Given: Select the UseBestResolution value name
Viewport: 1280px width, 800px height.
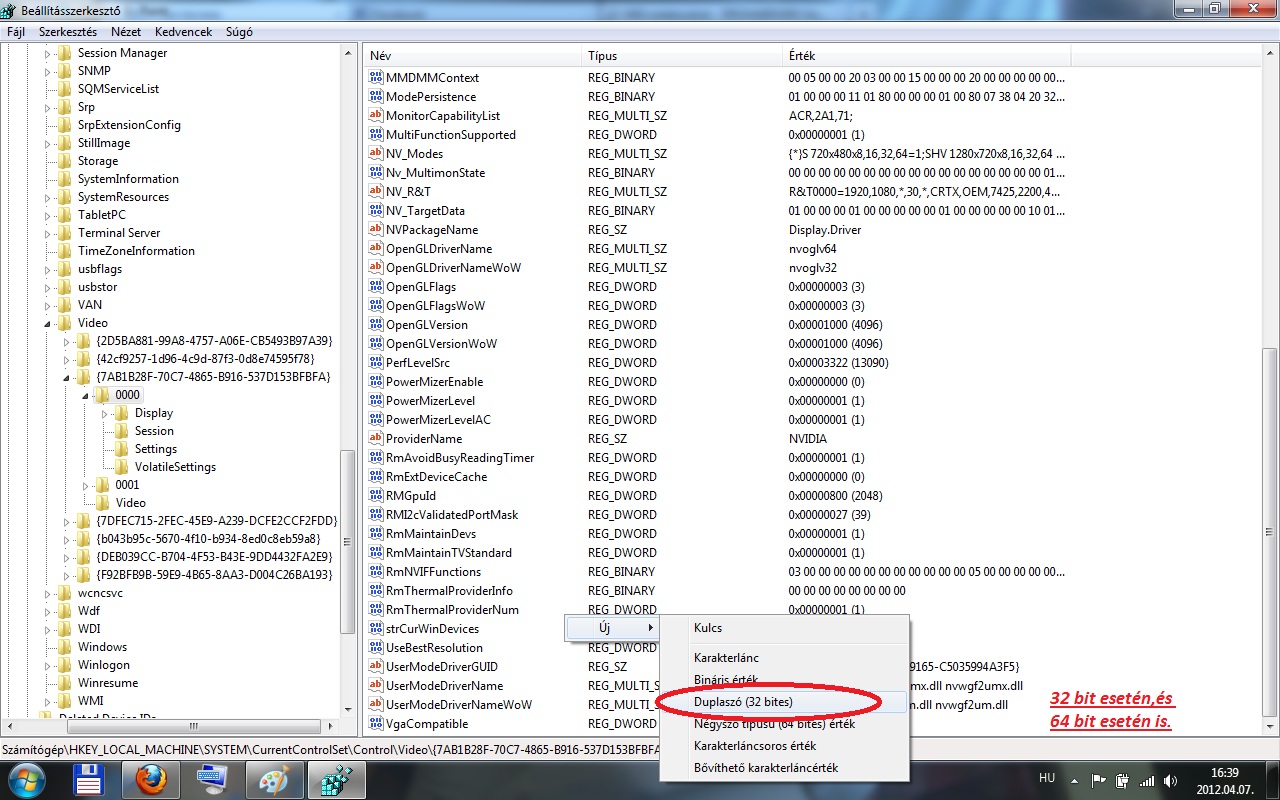Looking at the screenshot, I should 434,648.
